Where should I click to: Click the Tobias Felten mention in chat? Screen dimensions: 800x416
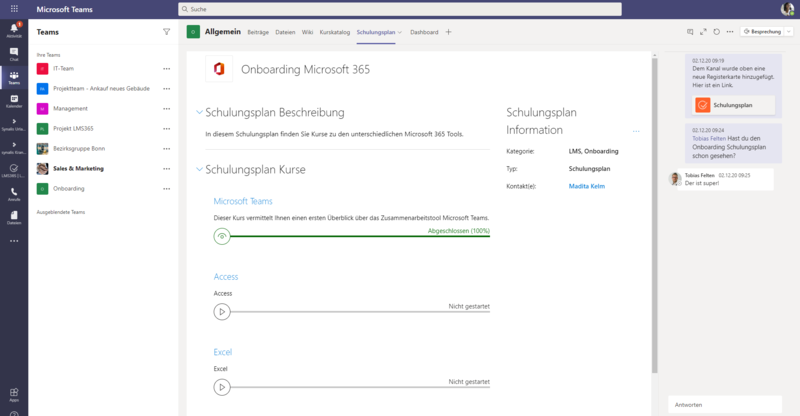pos(709,138)
